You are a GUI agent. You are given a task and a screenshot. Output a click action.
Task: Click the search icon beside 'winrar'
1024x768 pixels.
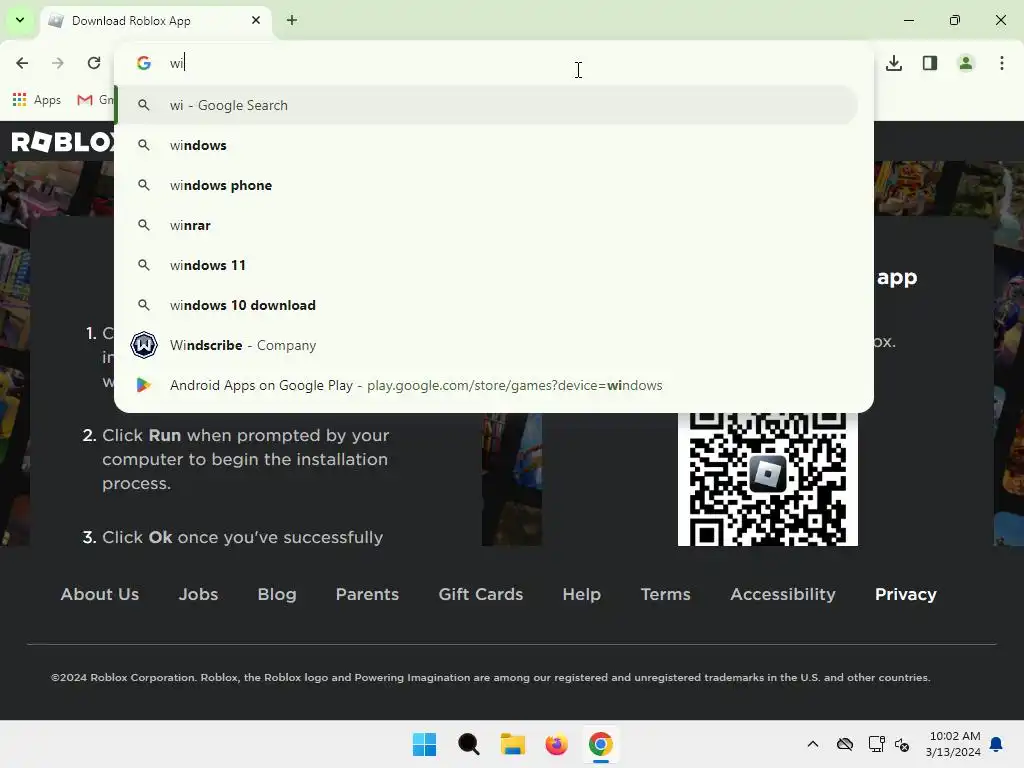pyautogui.click(x=144, y=225)
